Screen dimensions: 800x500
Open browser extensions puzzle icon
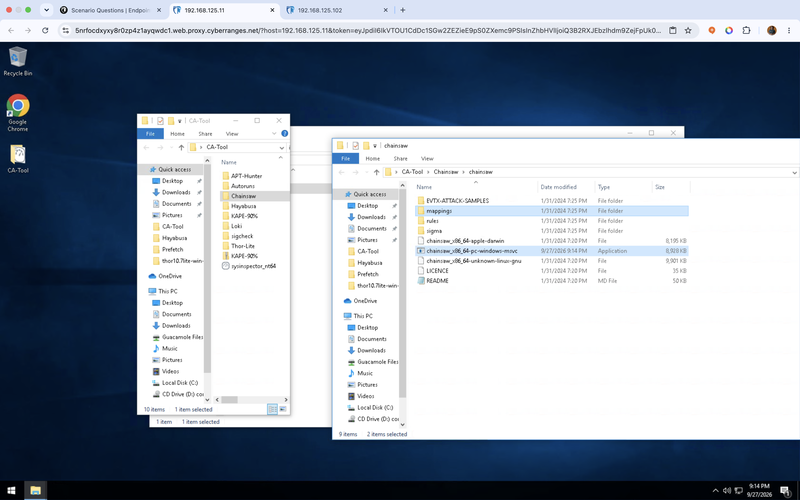[746, 31]
